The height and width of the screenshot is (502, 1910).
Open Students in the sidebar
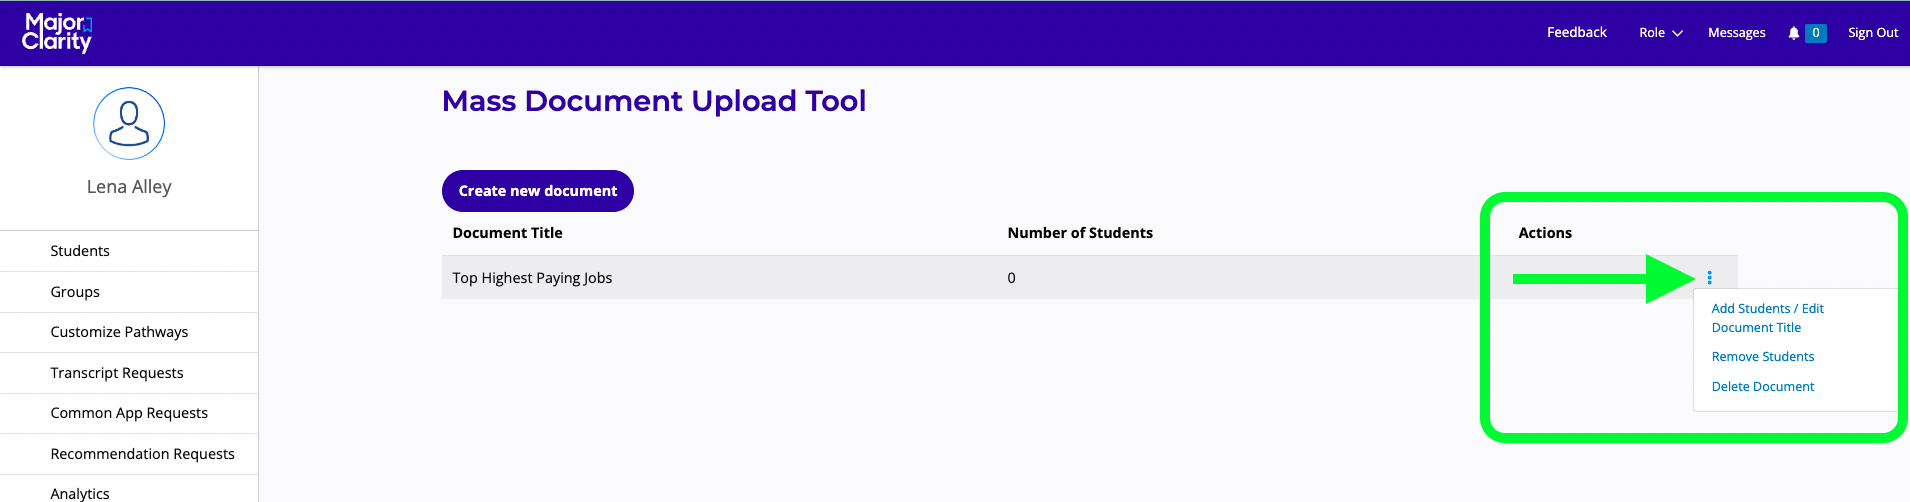pyautogui.click(x=80, y=251)
